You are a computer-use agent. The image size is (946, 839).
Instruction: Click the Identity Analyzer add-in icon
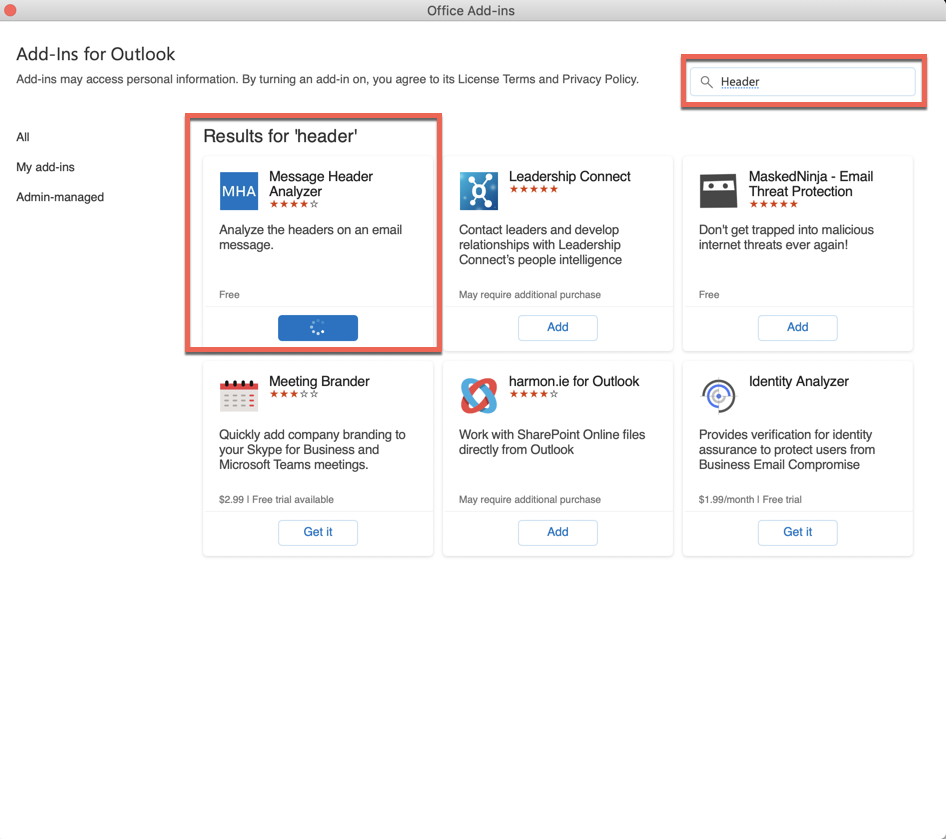pos(718,396)
